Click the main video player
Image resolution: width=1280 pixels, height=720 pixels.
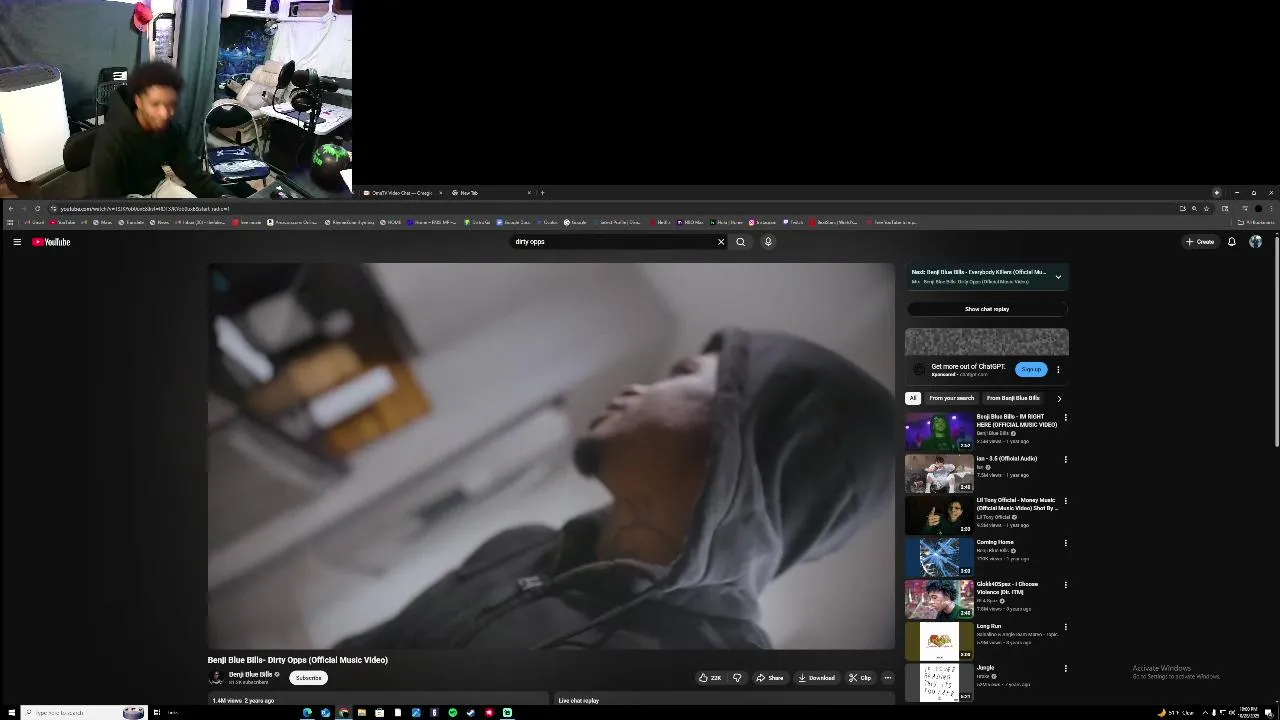[551, 456]
